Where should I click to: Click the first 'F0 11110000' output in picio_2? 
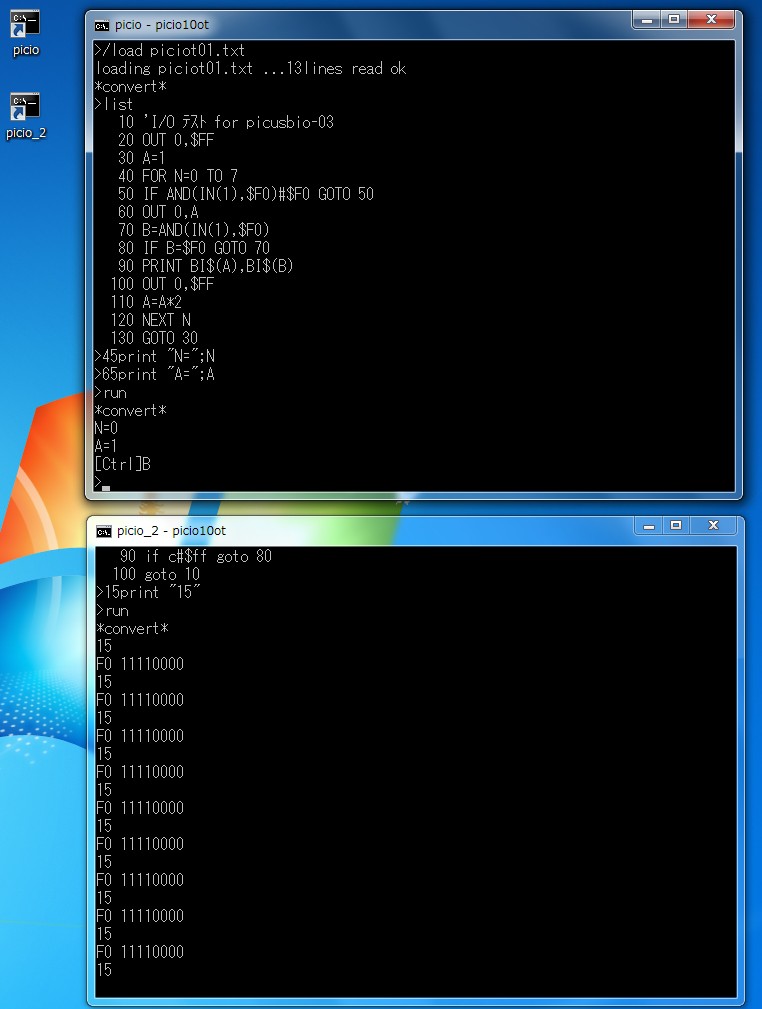coord(140,664)
